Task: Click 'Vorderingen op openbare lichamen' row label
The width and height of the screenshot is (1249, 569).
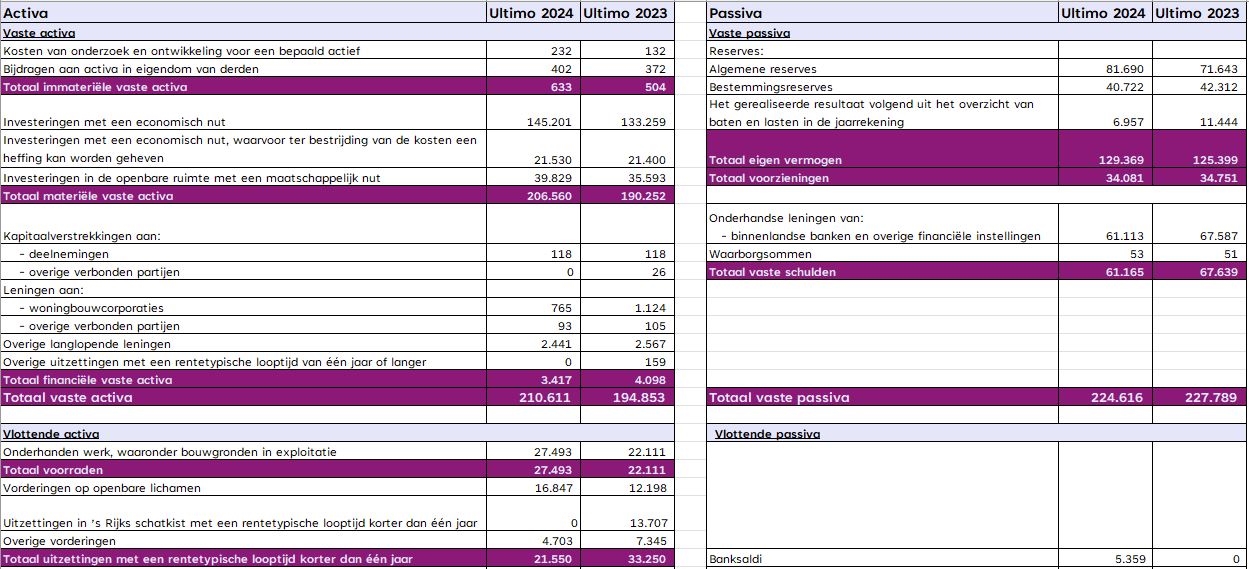Action: pyautogui.click(x=102, y=488)
